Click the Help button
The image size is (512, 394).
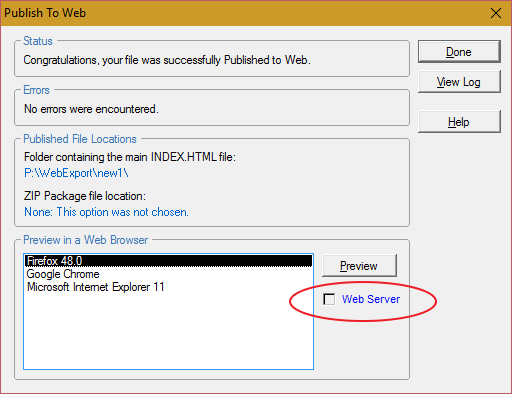click(x=459, y=122)
